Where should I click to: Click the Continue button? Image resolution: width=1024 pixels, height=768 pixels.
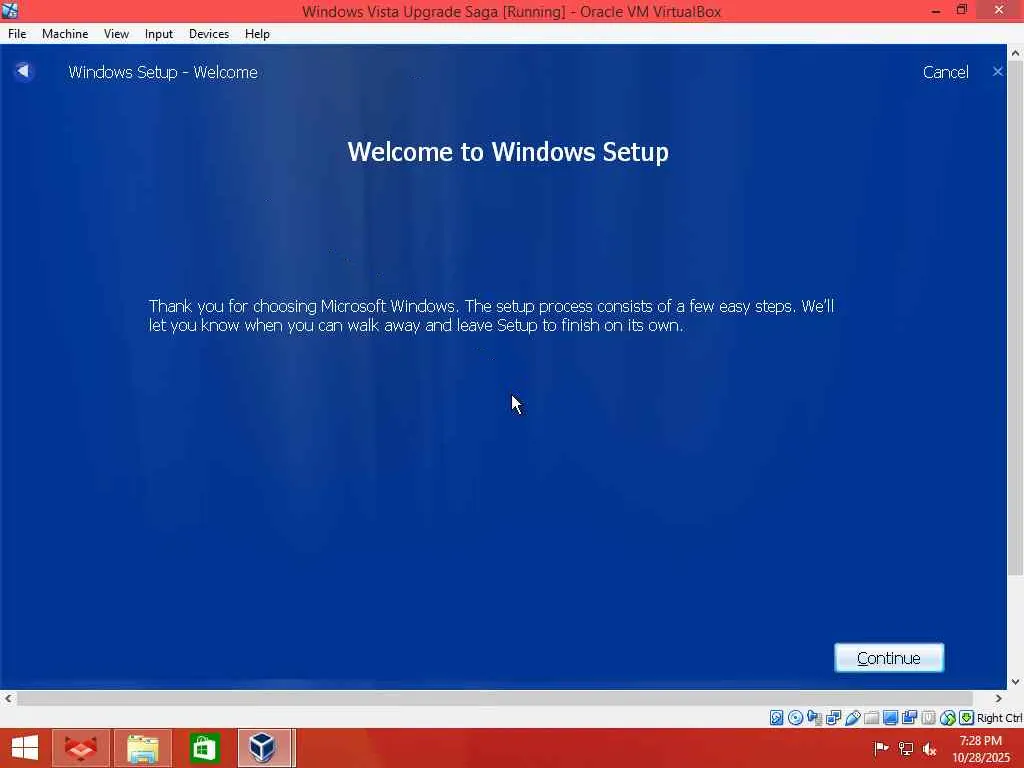pyautogui.click(x=889, y=658)
